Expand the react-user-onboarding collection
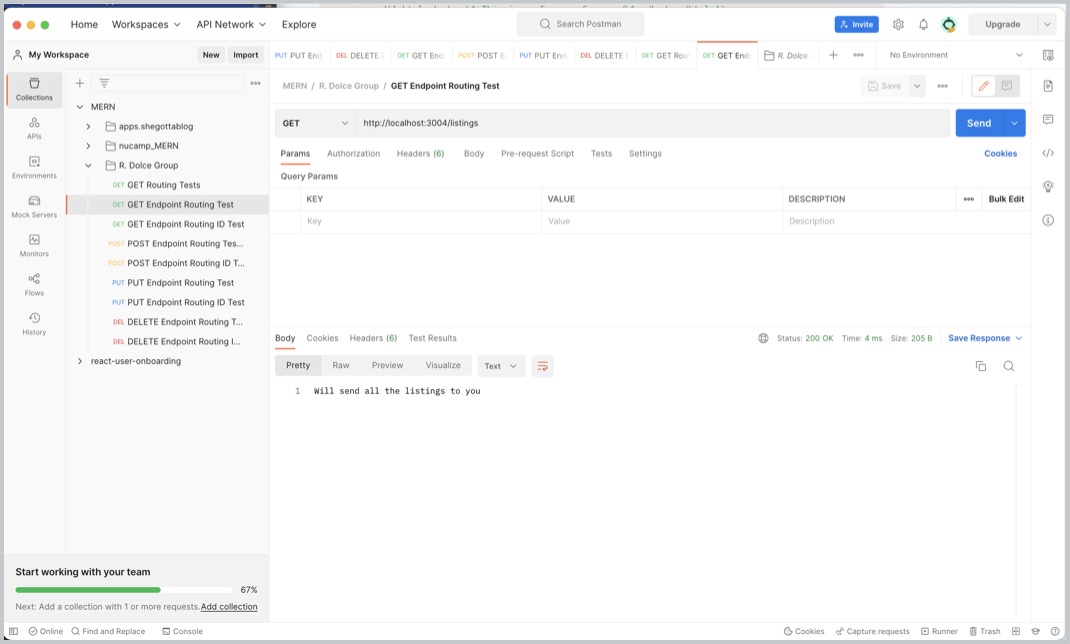 [x=80, y=362]
